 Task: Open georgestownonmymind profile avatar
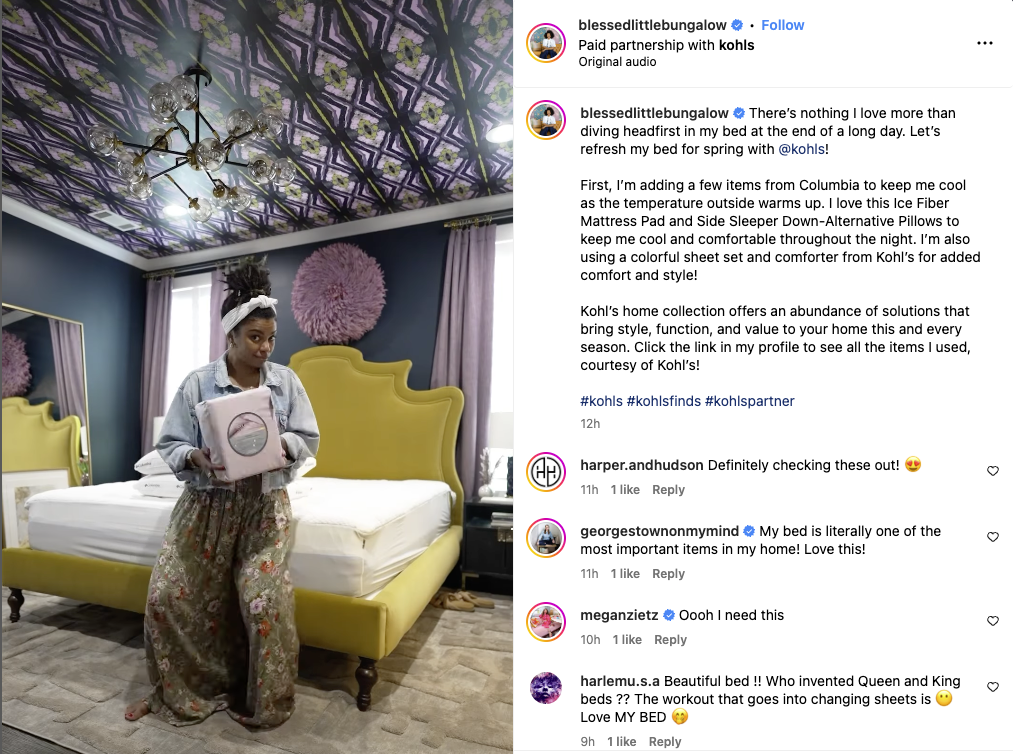click(546, 538)
